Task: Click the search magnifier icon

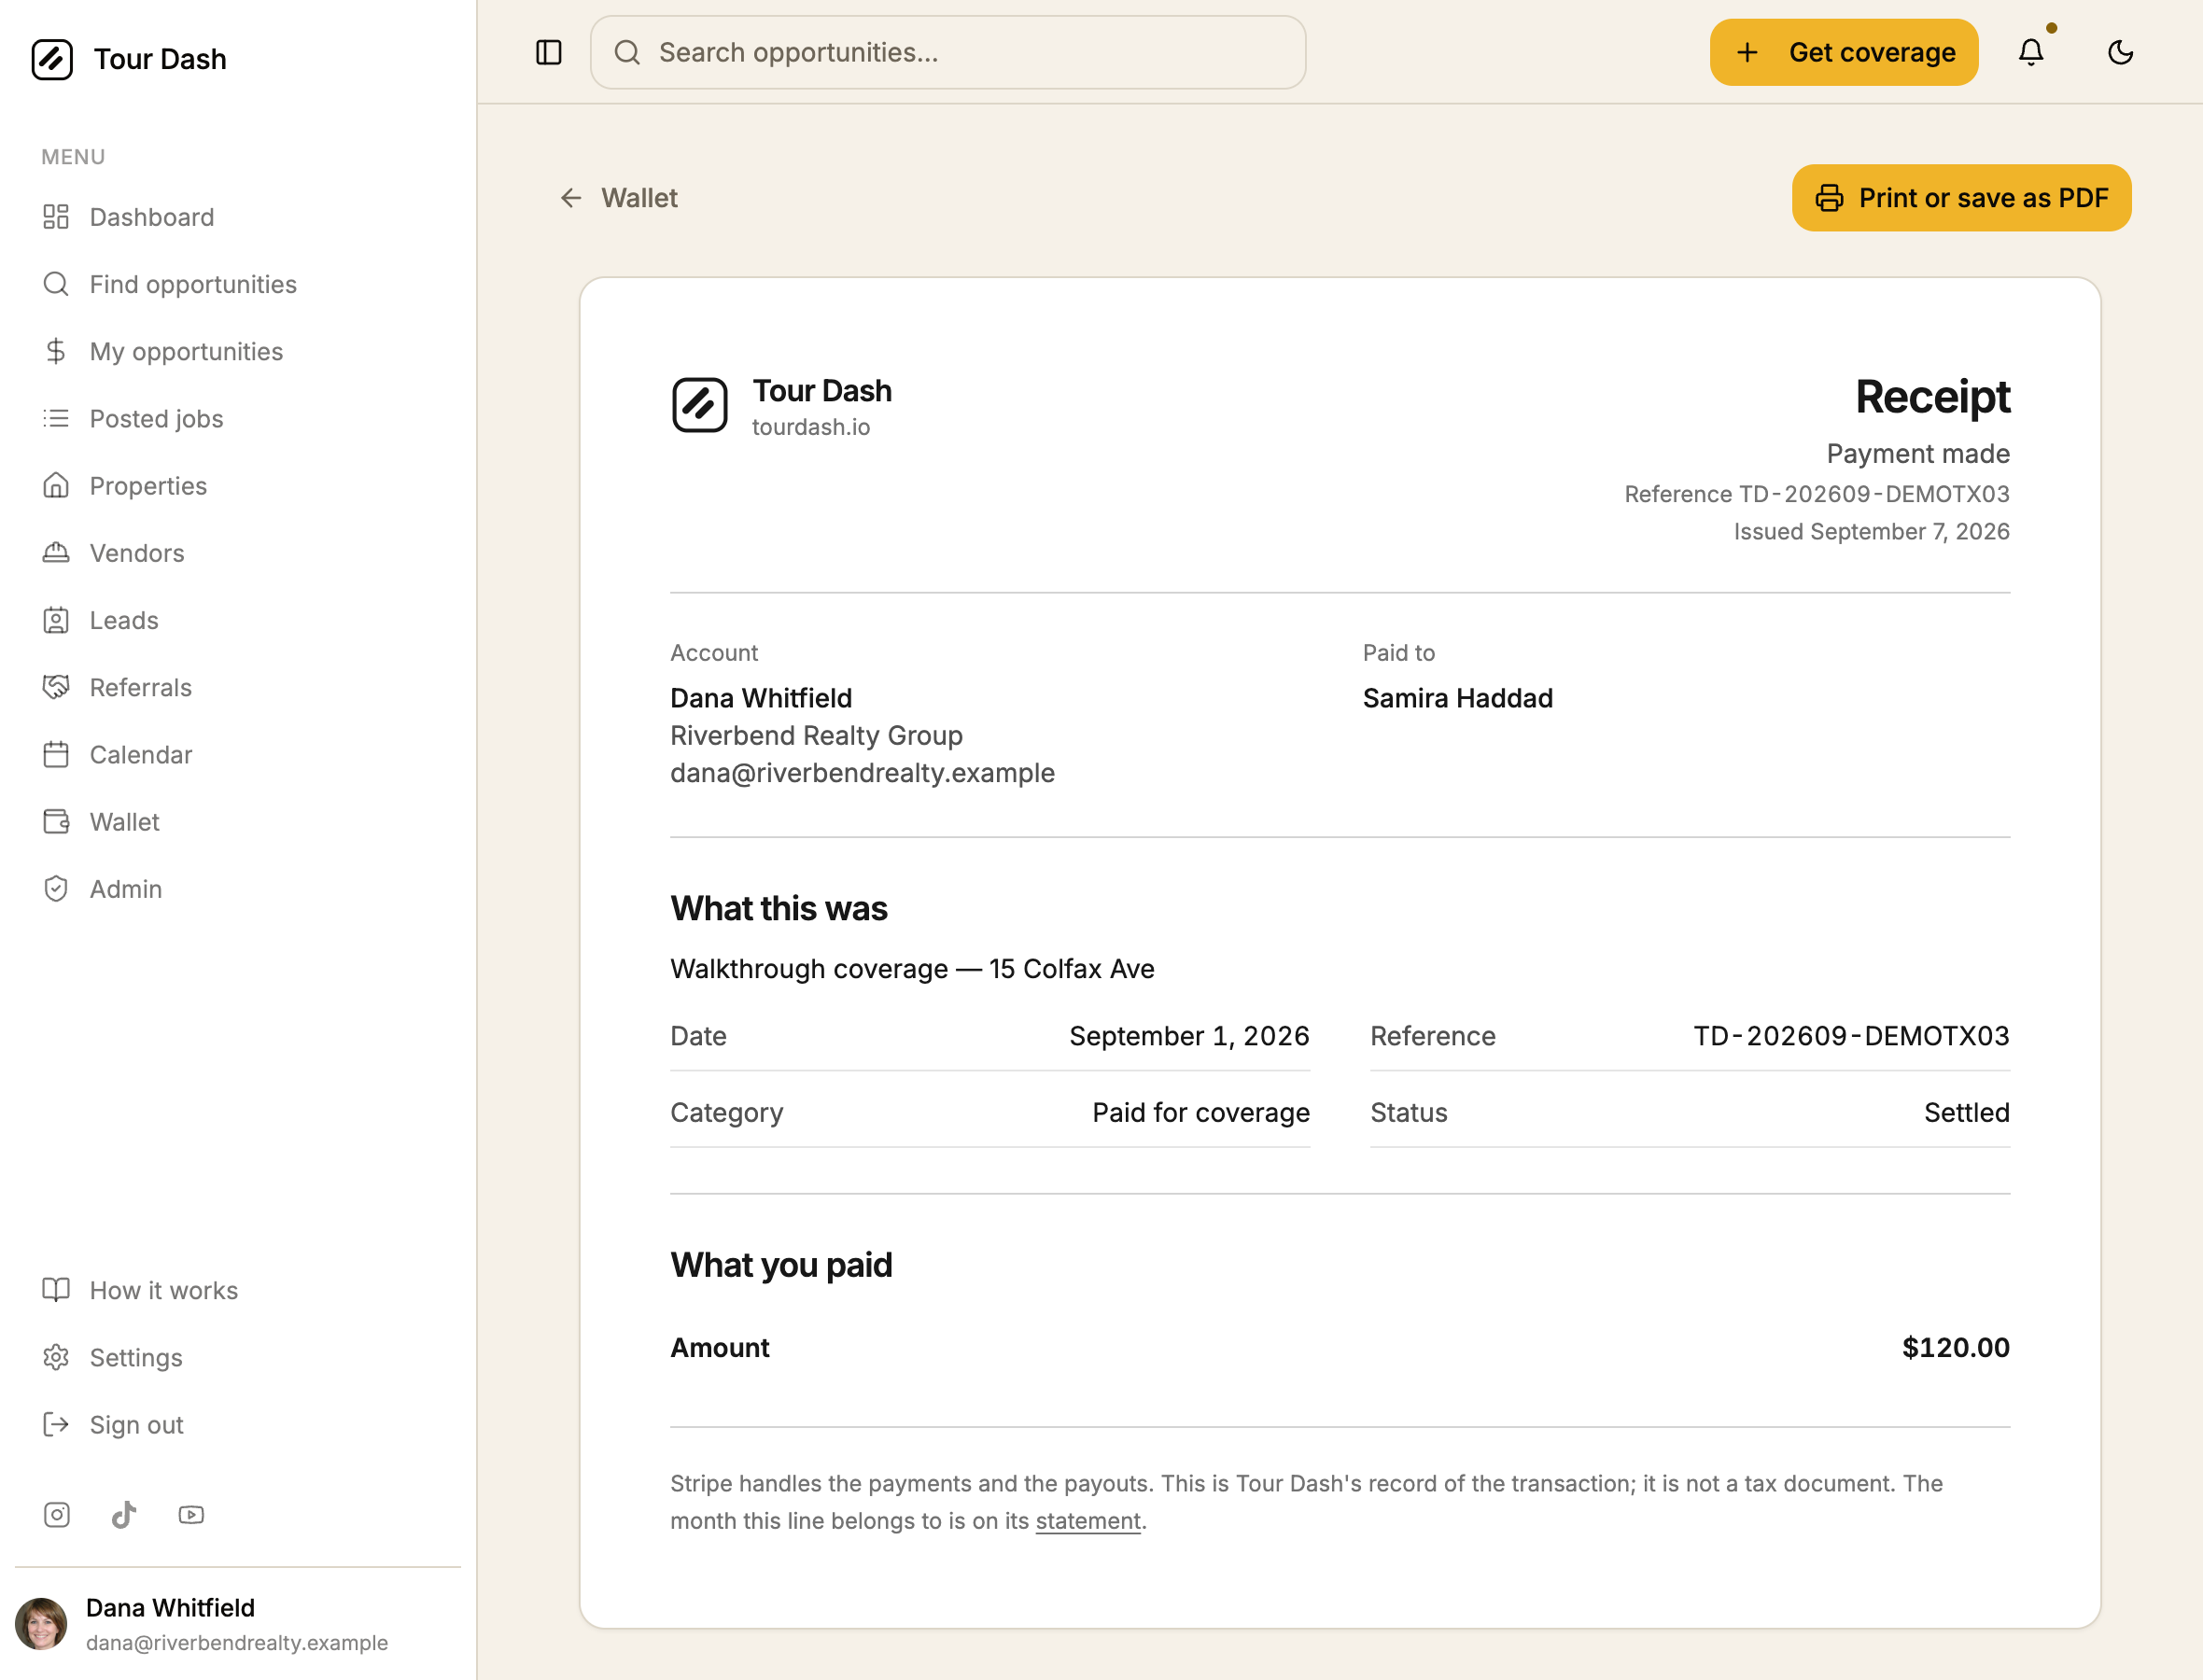Action: (x=627, y=52)
